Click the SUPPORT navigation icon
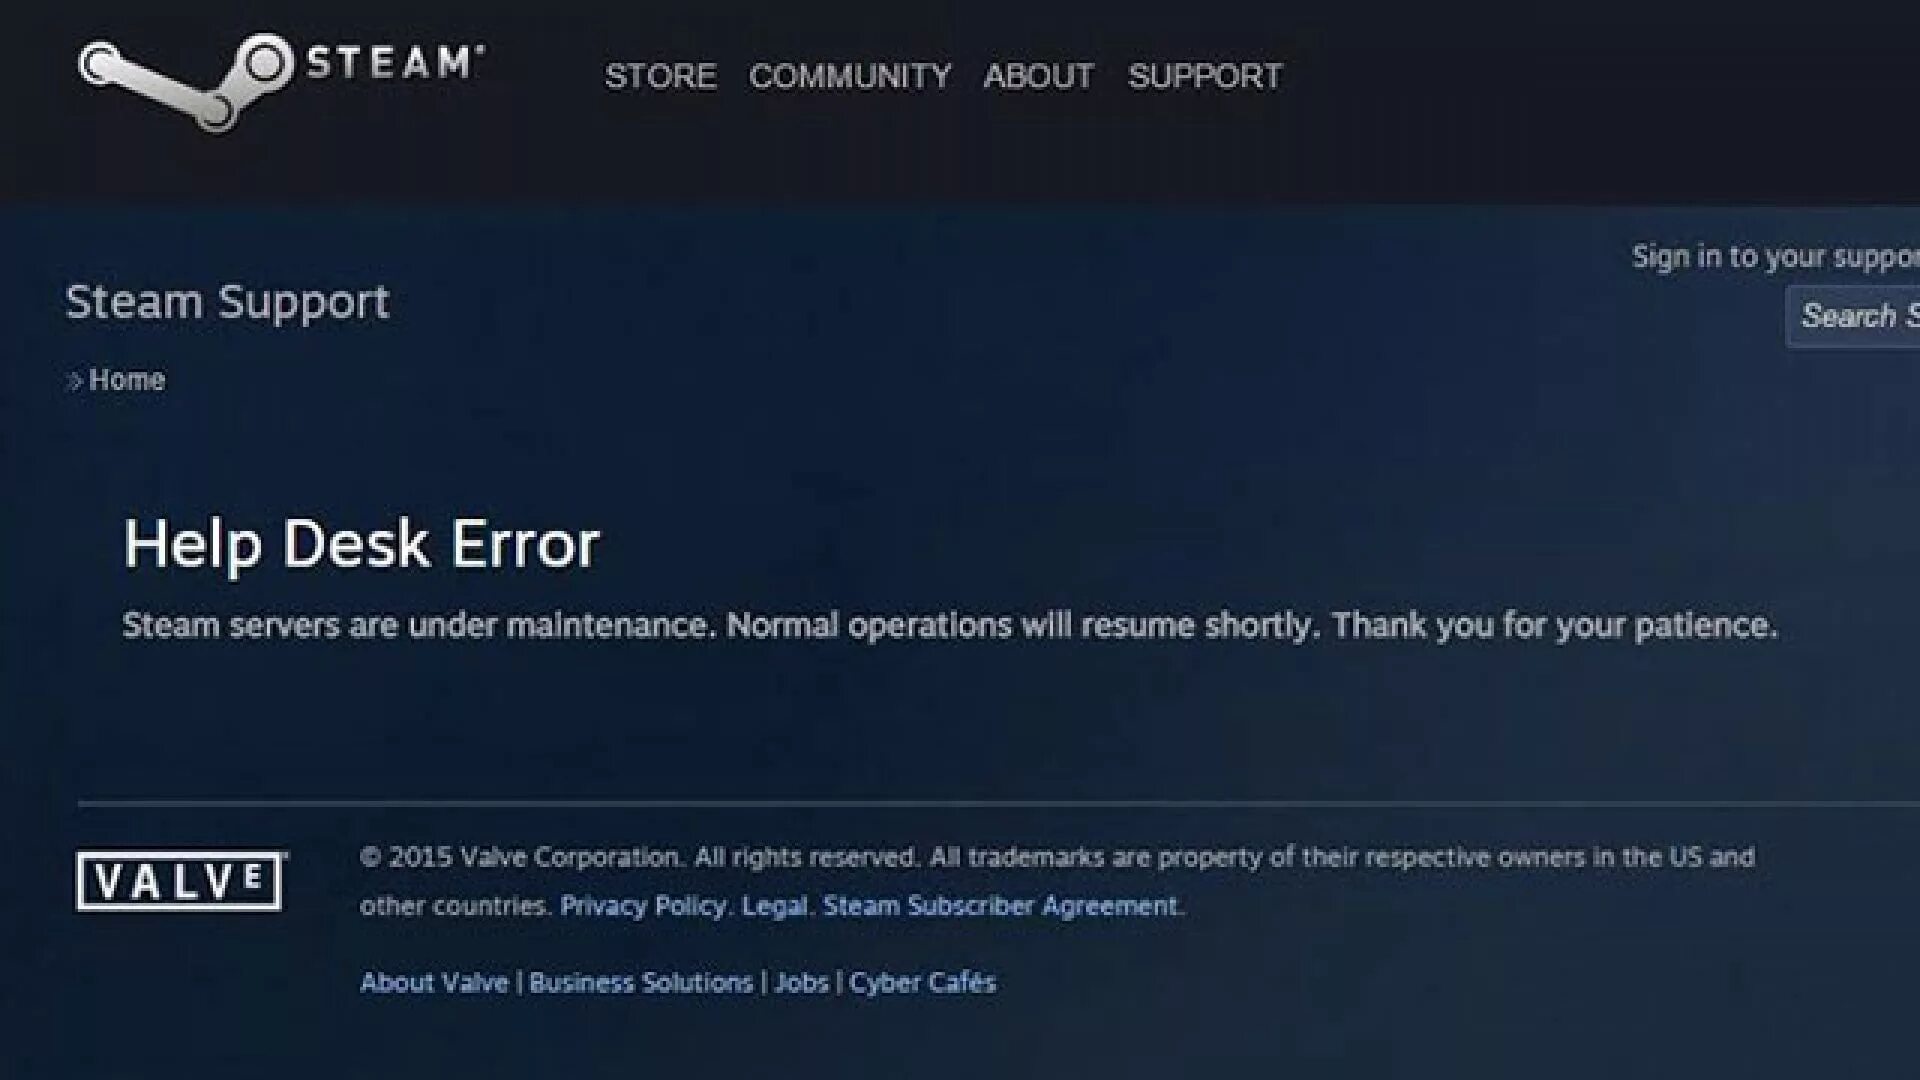1920x1080 pixels. tap(1203, 75)
